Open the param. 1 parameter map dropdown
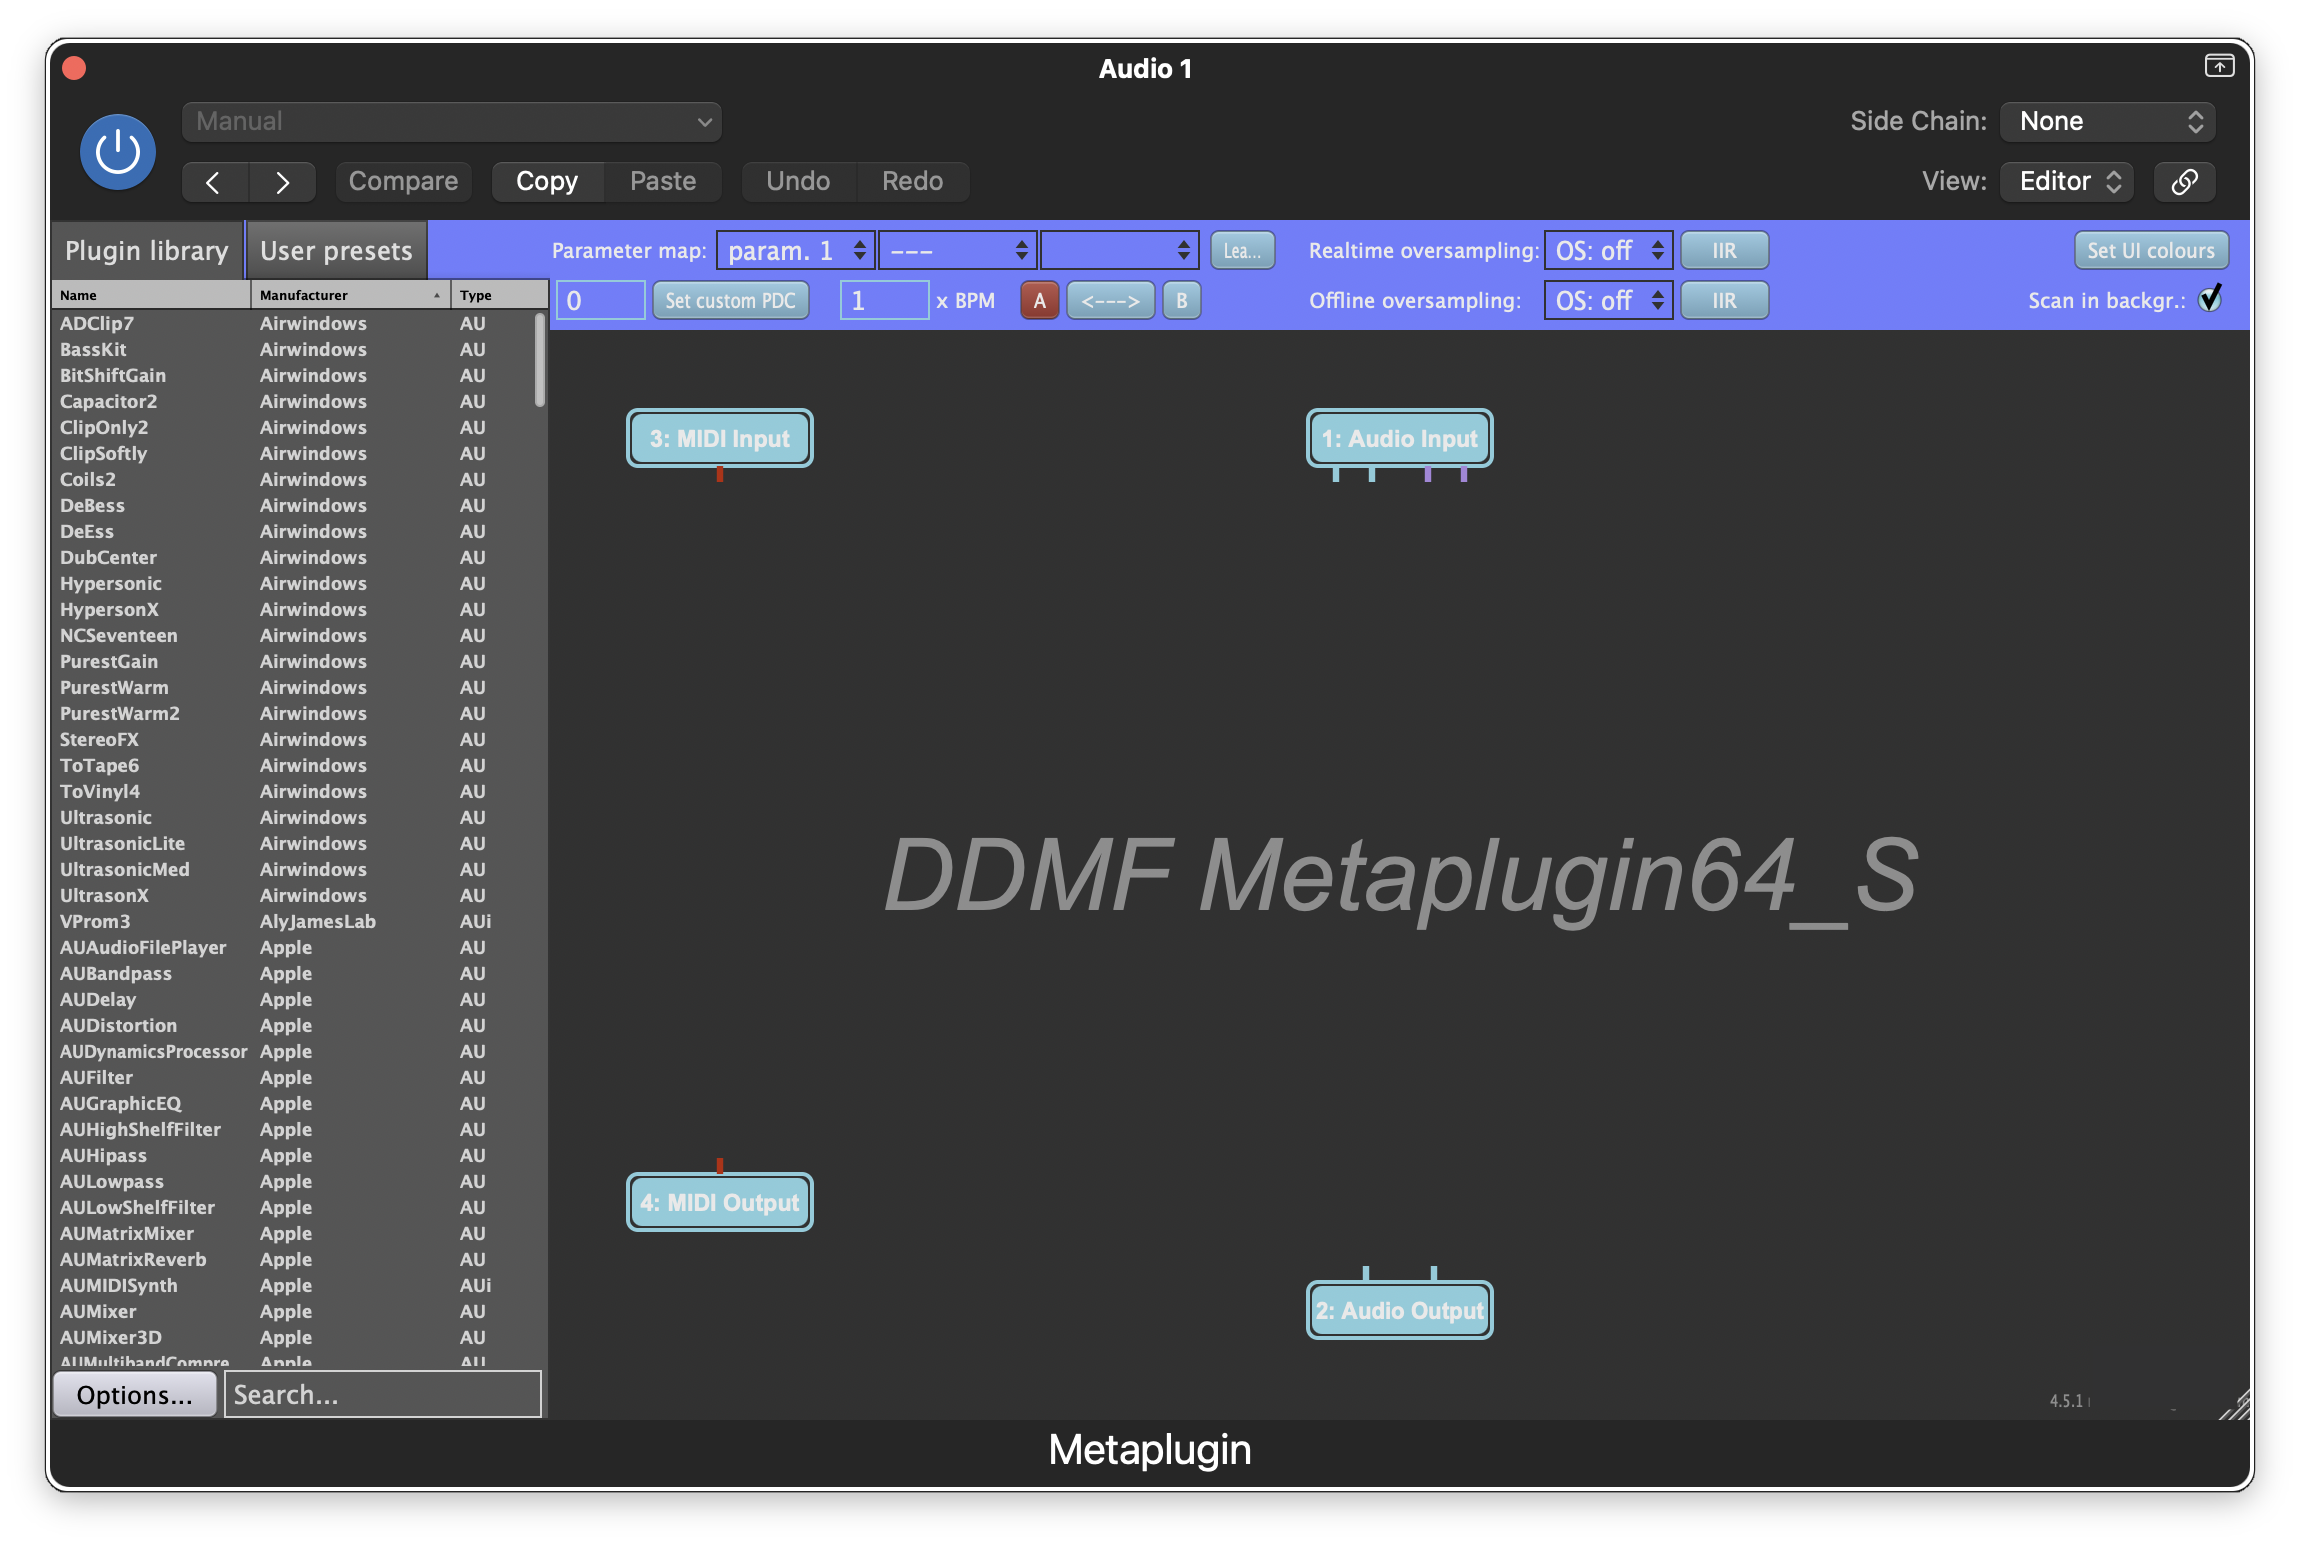Image resolution: width=2300 pixels, height=1546 pixels. coord(796,250)
